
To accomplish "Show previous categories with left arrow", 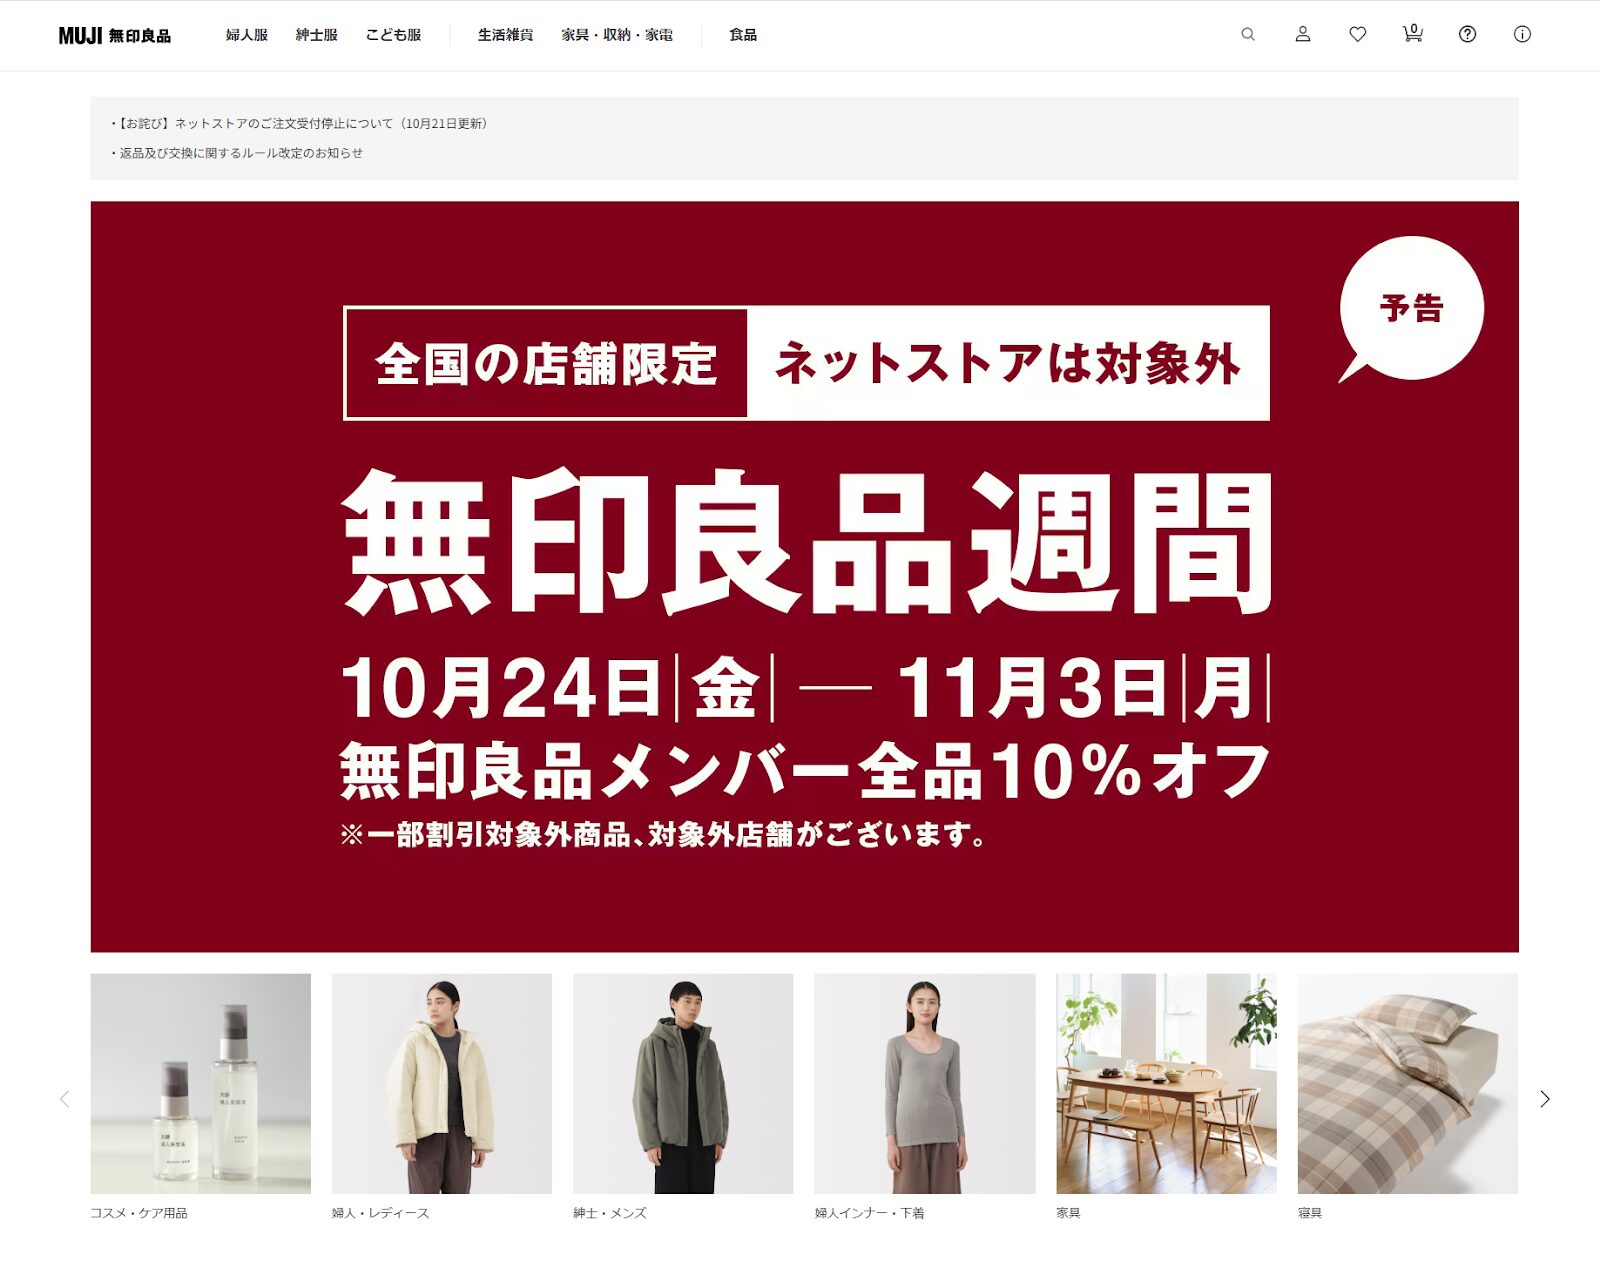I will coord(64,1098).
